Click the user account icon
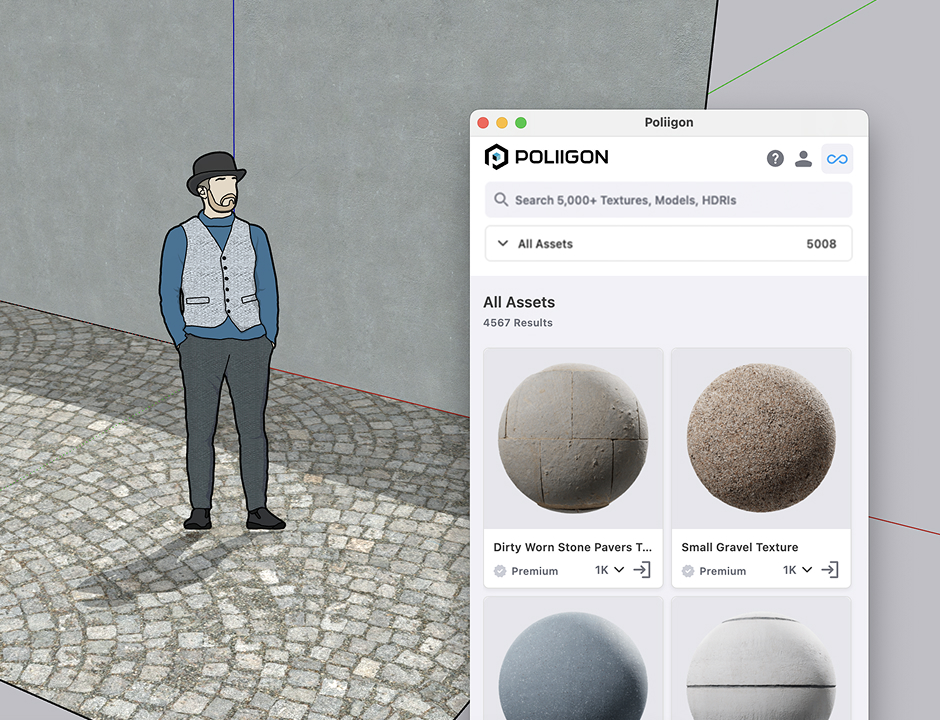This screenshot has height=720, width=940. 804,158
